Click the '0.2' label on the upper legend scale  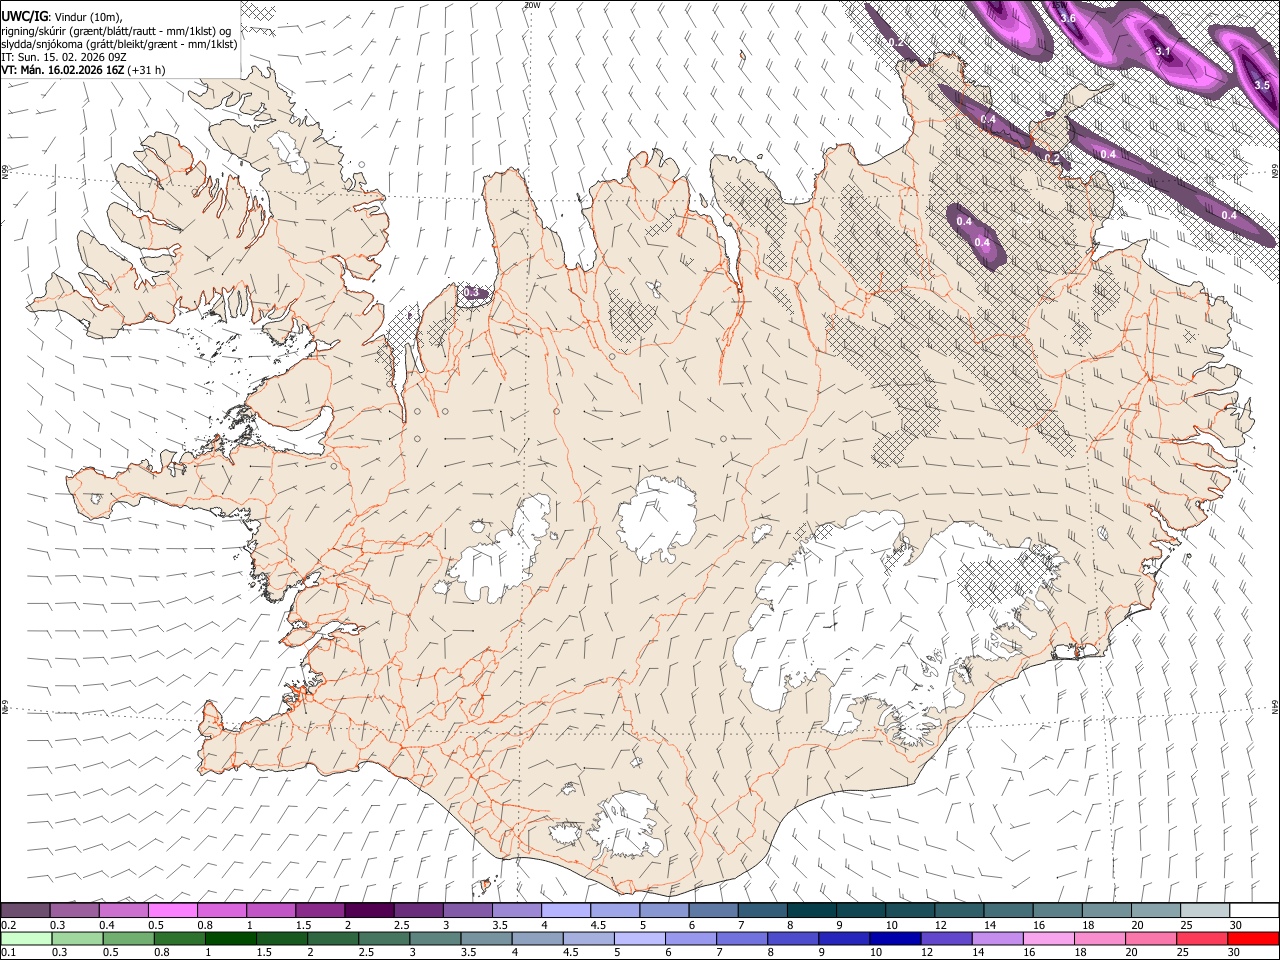click(x=8, y=925)
